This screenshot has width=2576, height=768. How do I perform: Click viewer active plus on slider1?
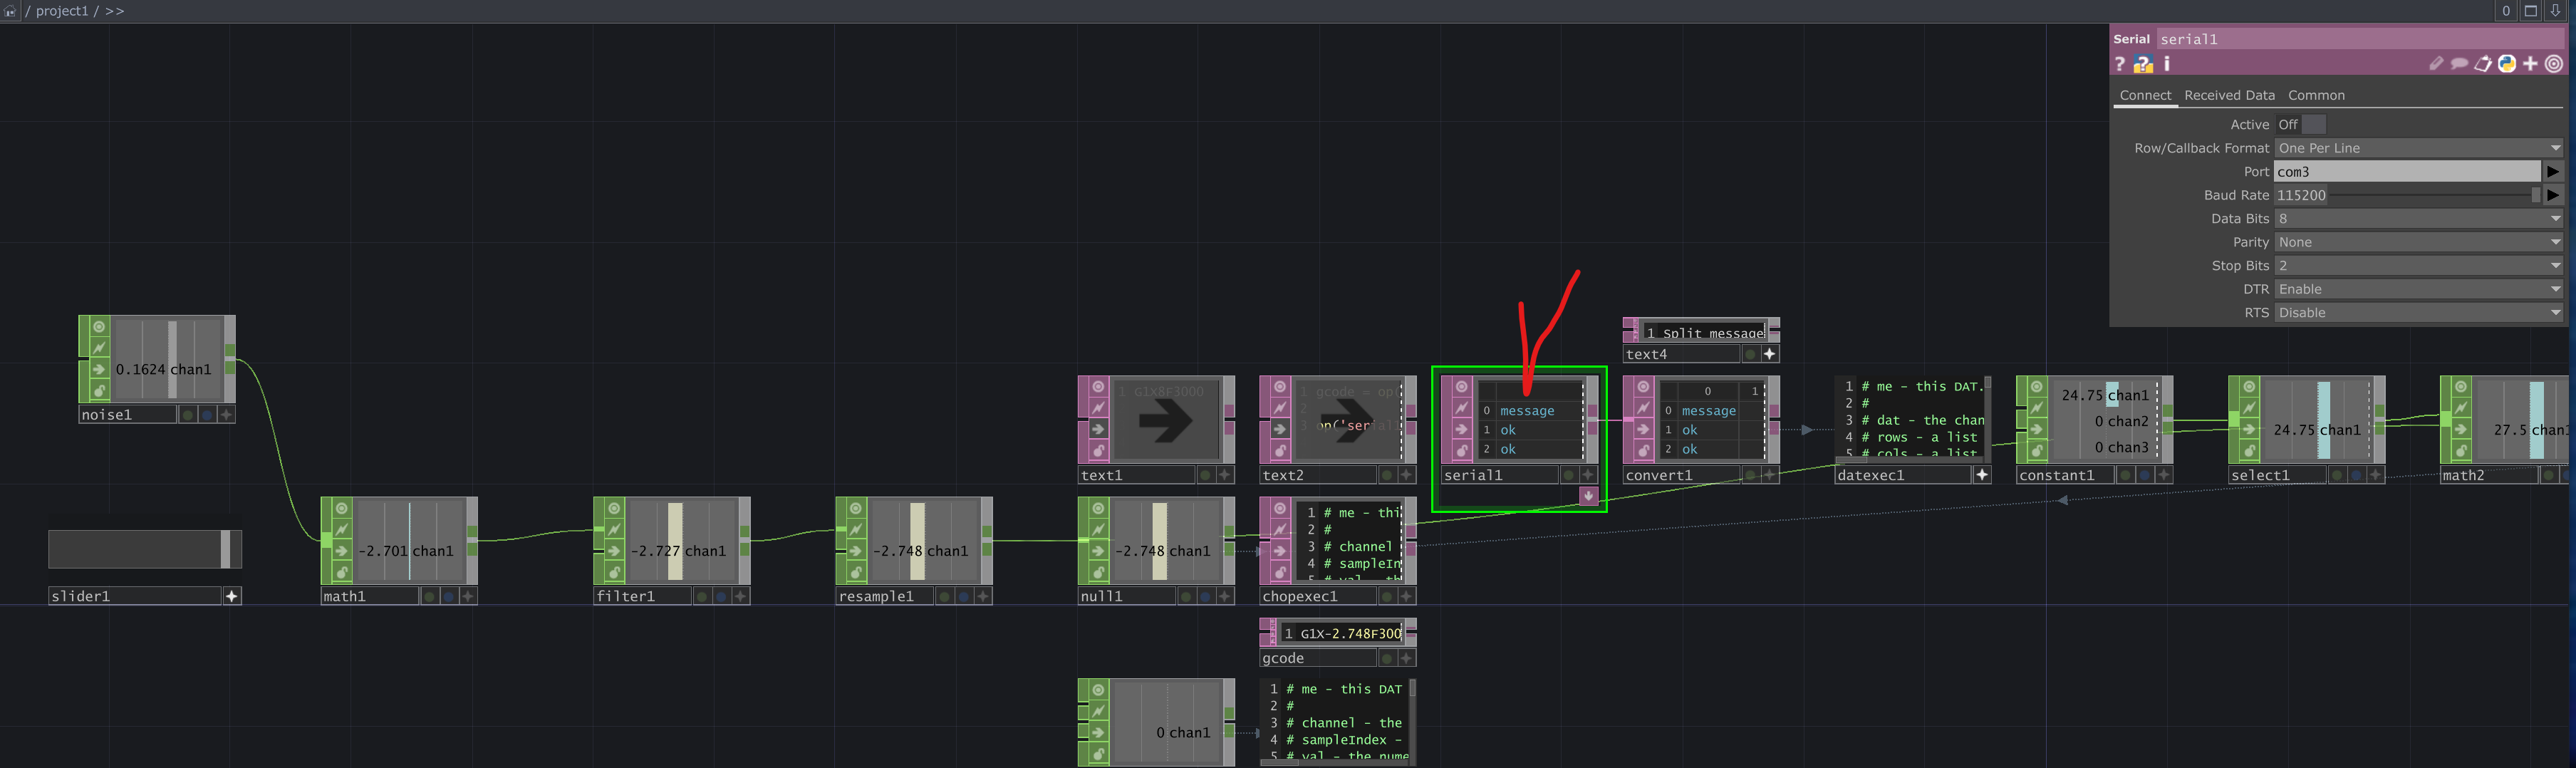(232, 596)
